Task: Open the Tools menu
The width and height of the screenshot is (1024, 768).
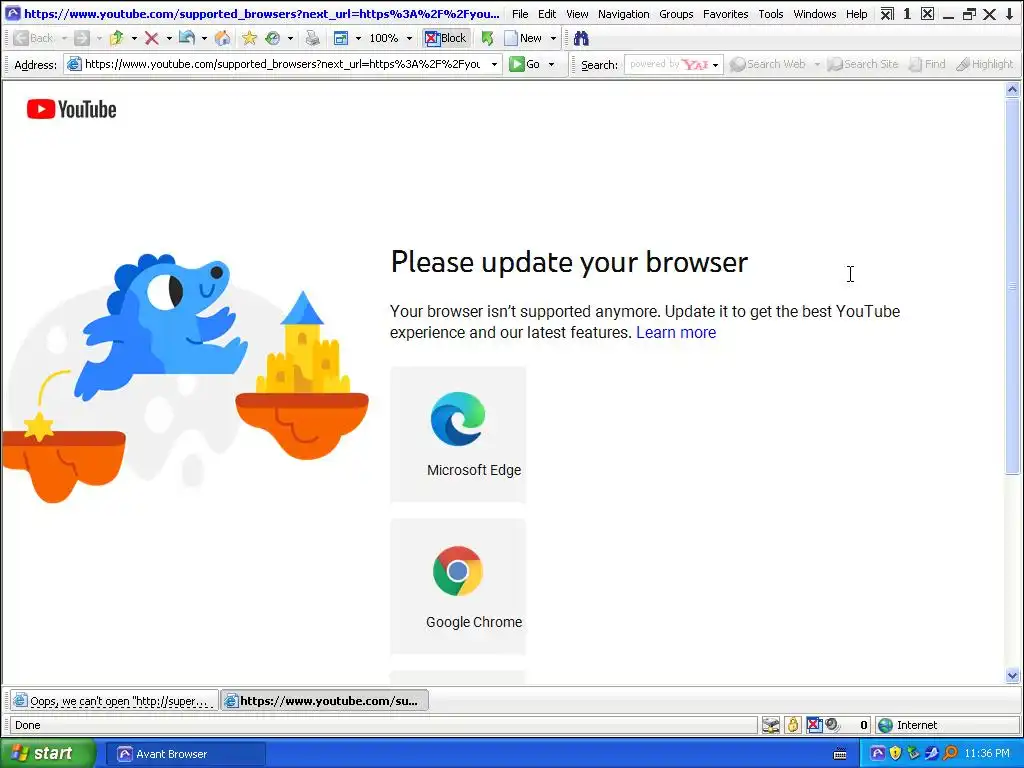Action: click(771, 14)
